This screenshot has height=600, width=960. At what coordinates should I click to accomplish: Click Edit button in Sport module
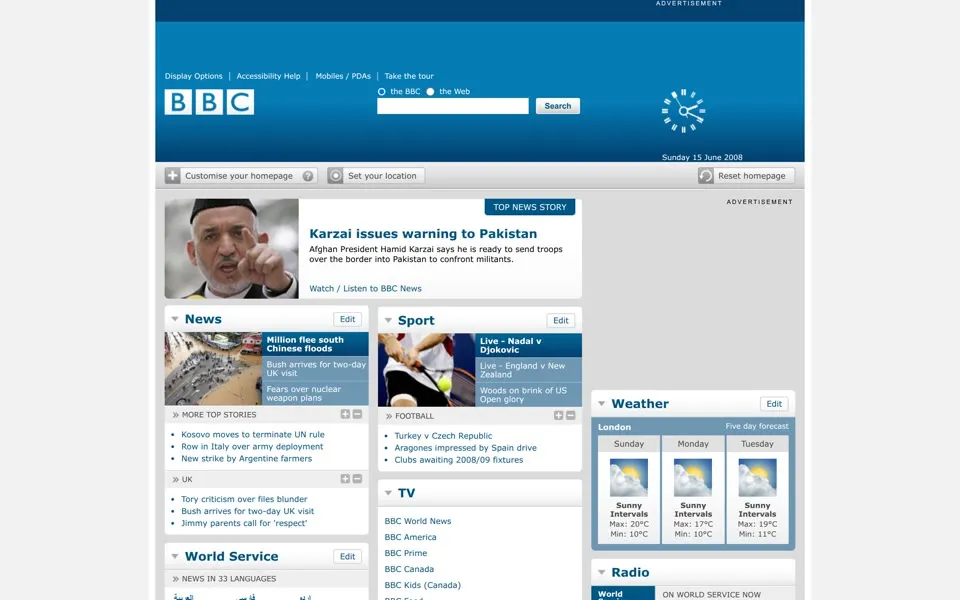pos(561,320)
